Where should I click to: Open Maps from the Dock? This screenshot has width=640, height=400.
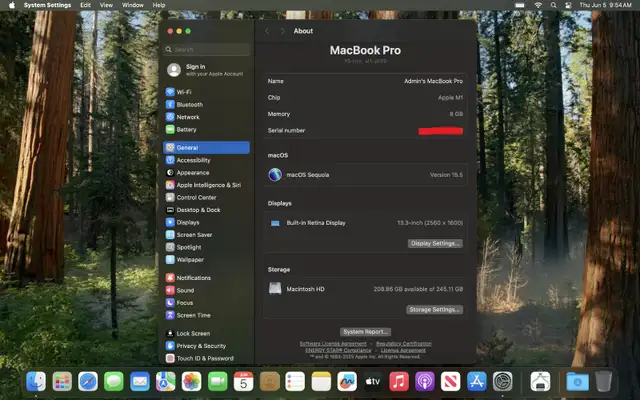tap(166, 382)
